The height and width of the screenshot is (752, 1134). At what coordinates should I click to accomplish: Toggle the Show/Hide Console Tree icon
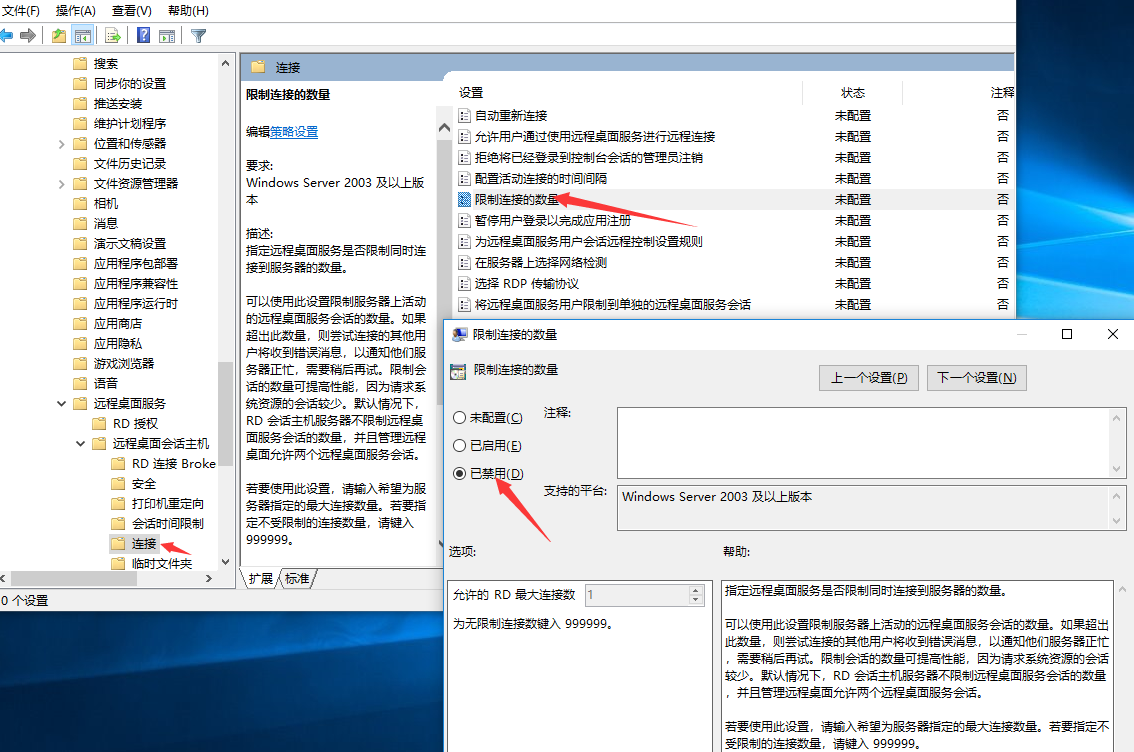(83, 36)
